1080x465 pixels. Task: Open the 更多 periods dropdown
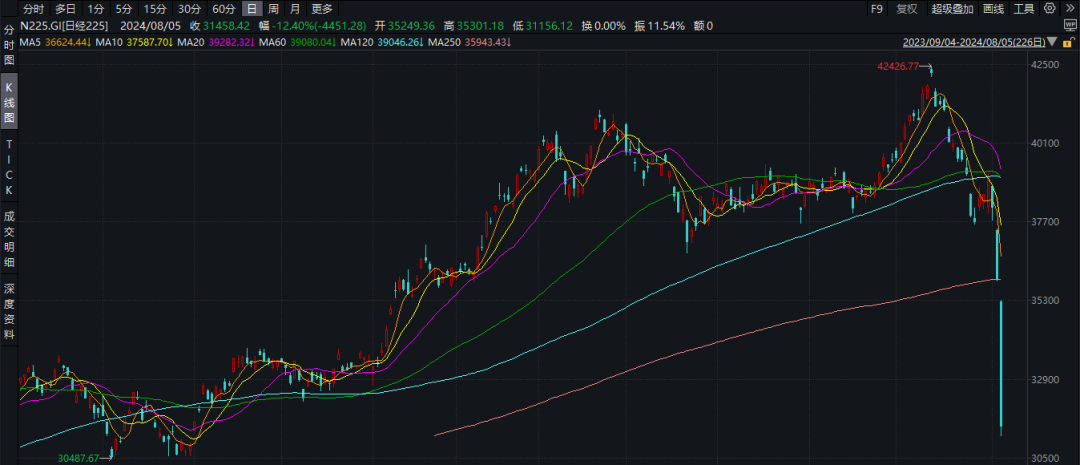[x=320, y=9]
